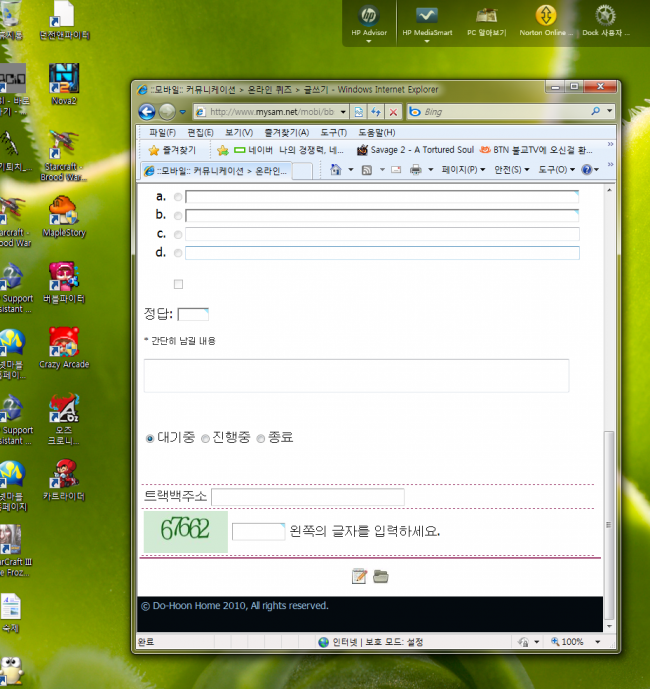Viewport: 650px width, 689px height.
Task: Click the captcha text input field
Action: [x=258, y=531]
